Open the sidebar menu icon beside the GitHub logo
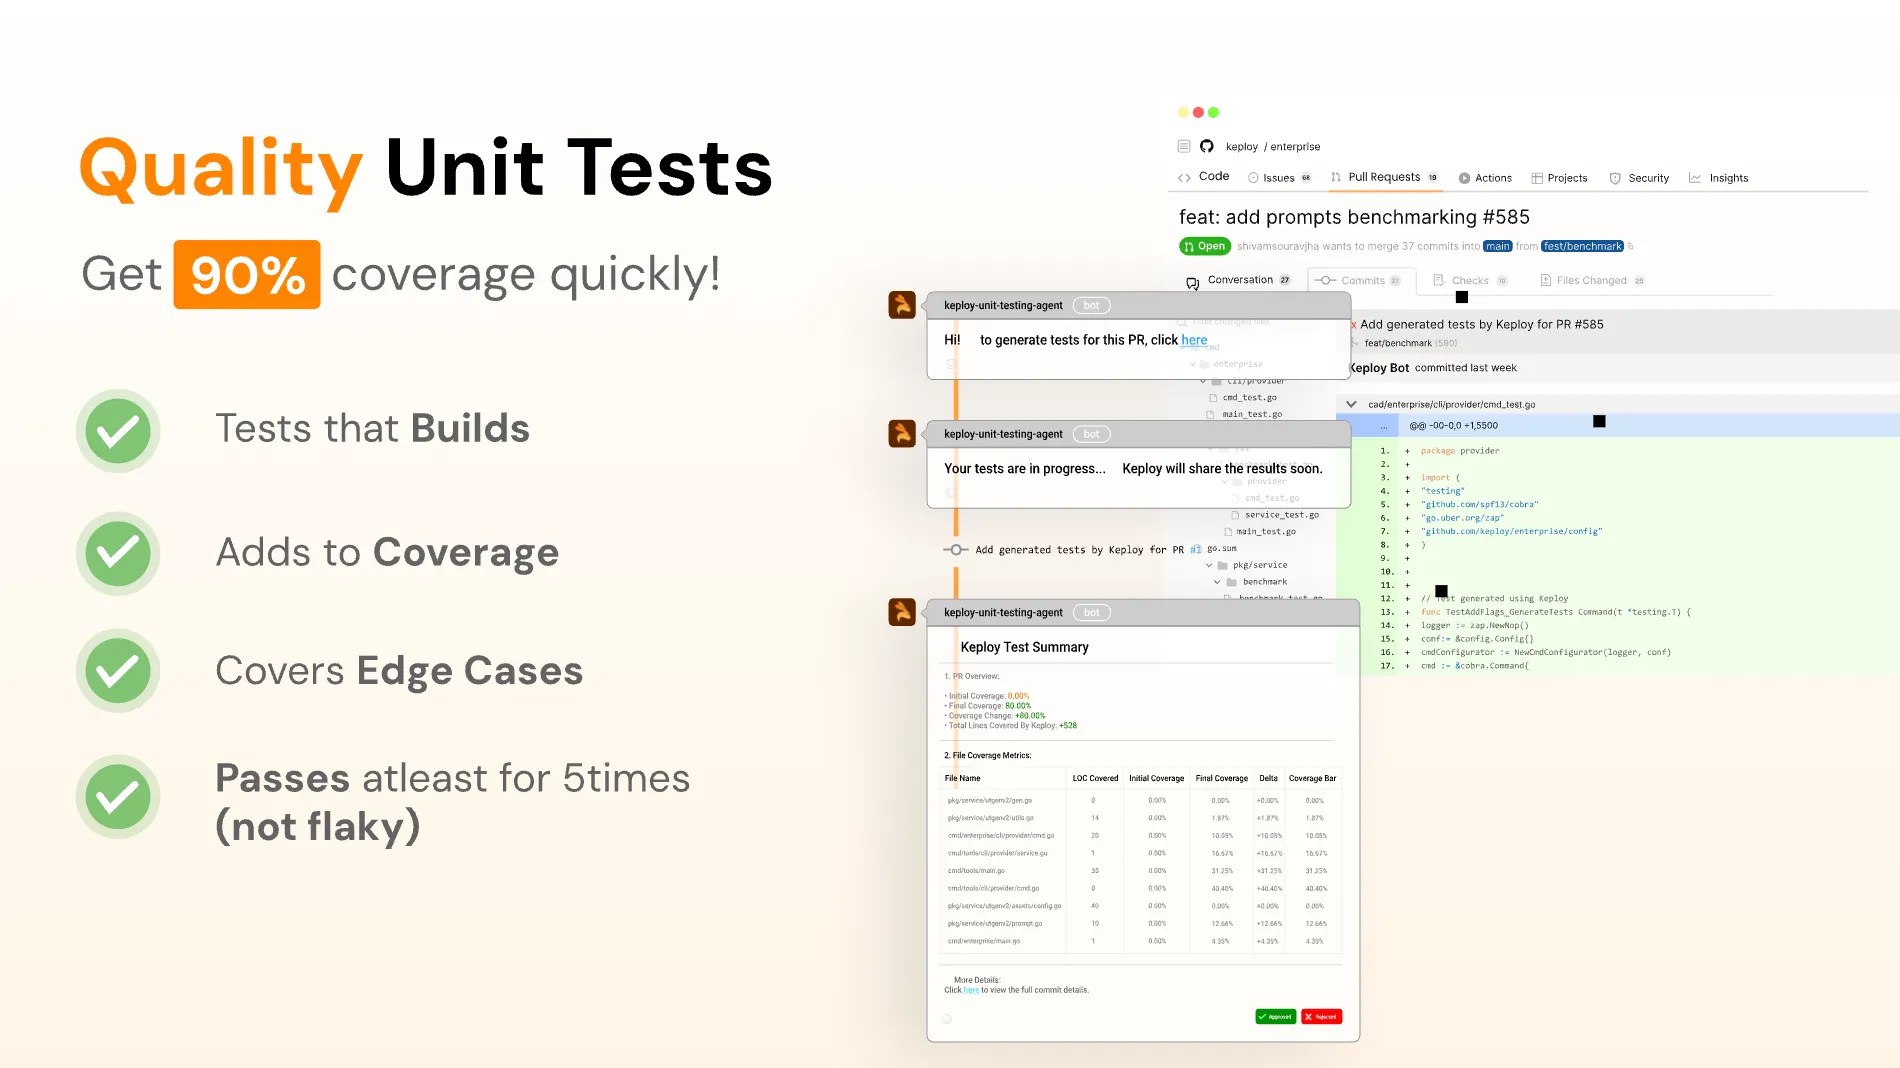Image resolution: width=1900 pixels, height=1068 pixels. 1184,146
